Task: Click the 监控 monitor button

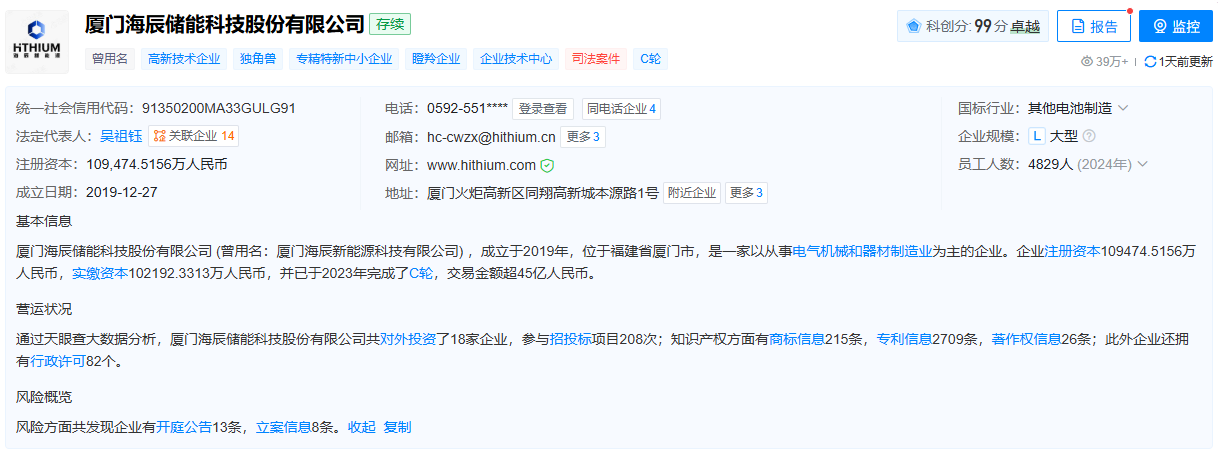Action: click(1175, 27)
